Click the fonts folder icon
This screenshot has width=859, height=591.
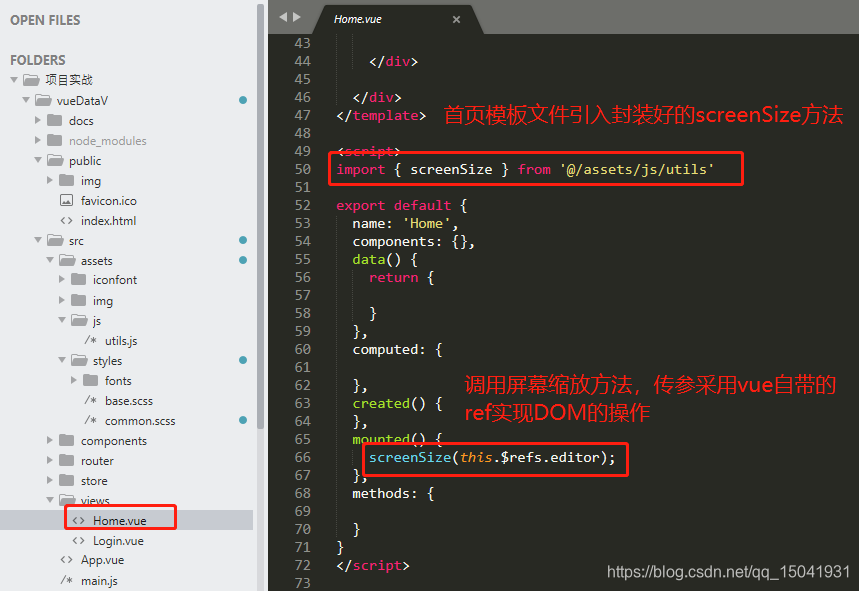tap(91, 380)
